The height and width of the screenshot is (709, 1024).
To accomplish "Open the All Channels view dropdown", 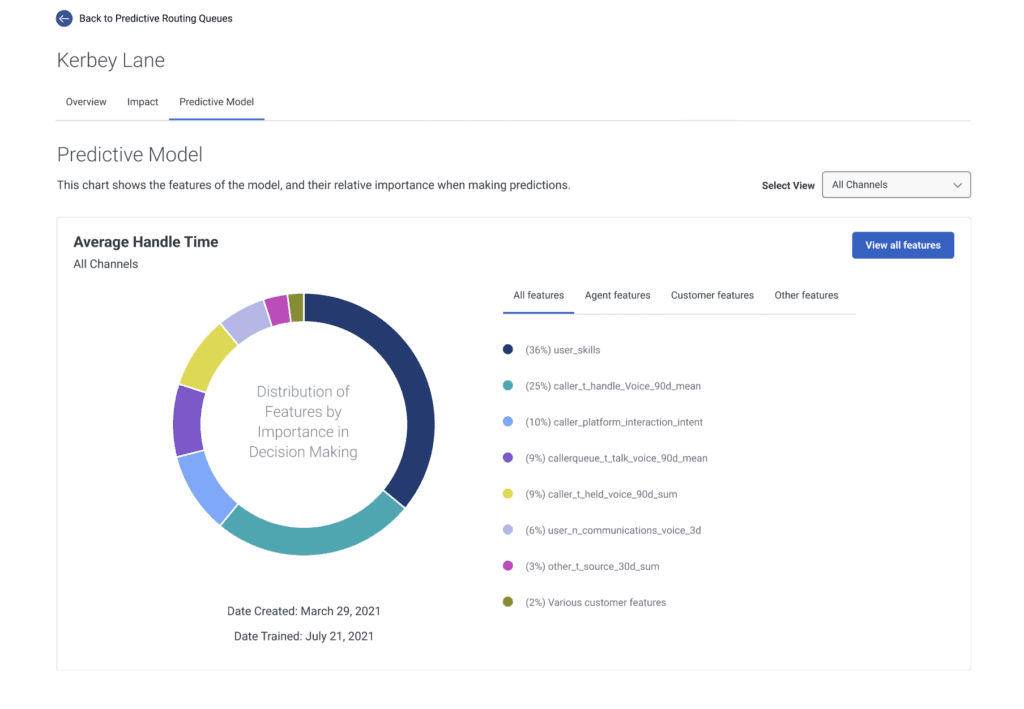I will coord(895,185).
